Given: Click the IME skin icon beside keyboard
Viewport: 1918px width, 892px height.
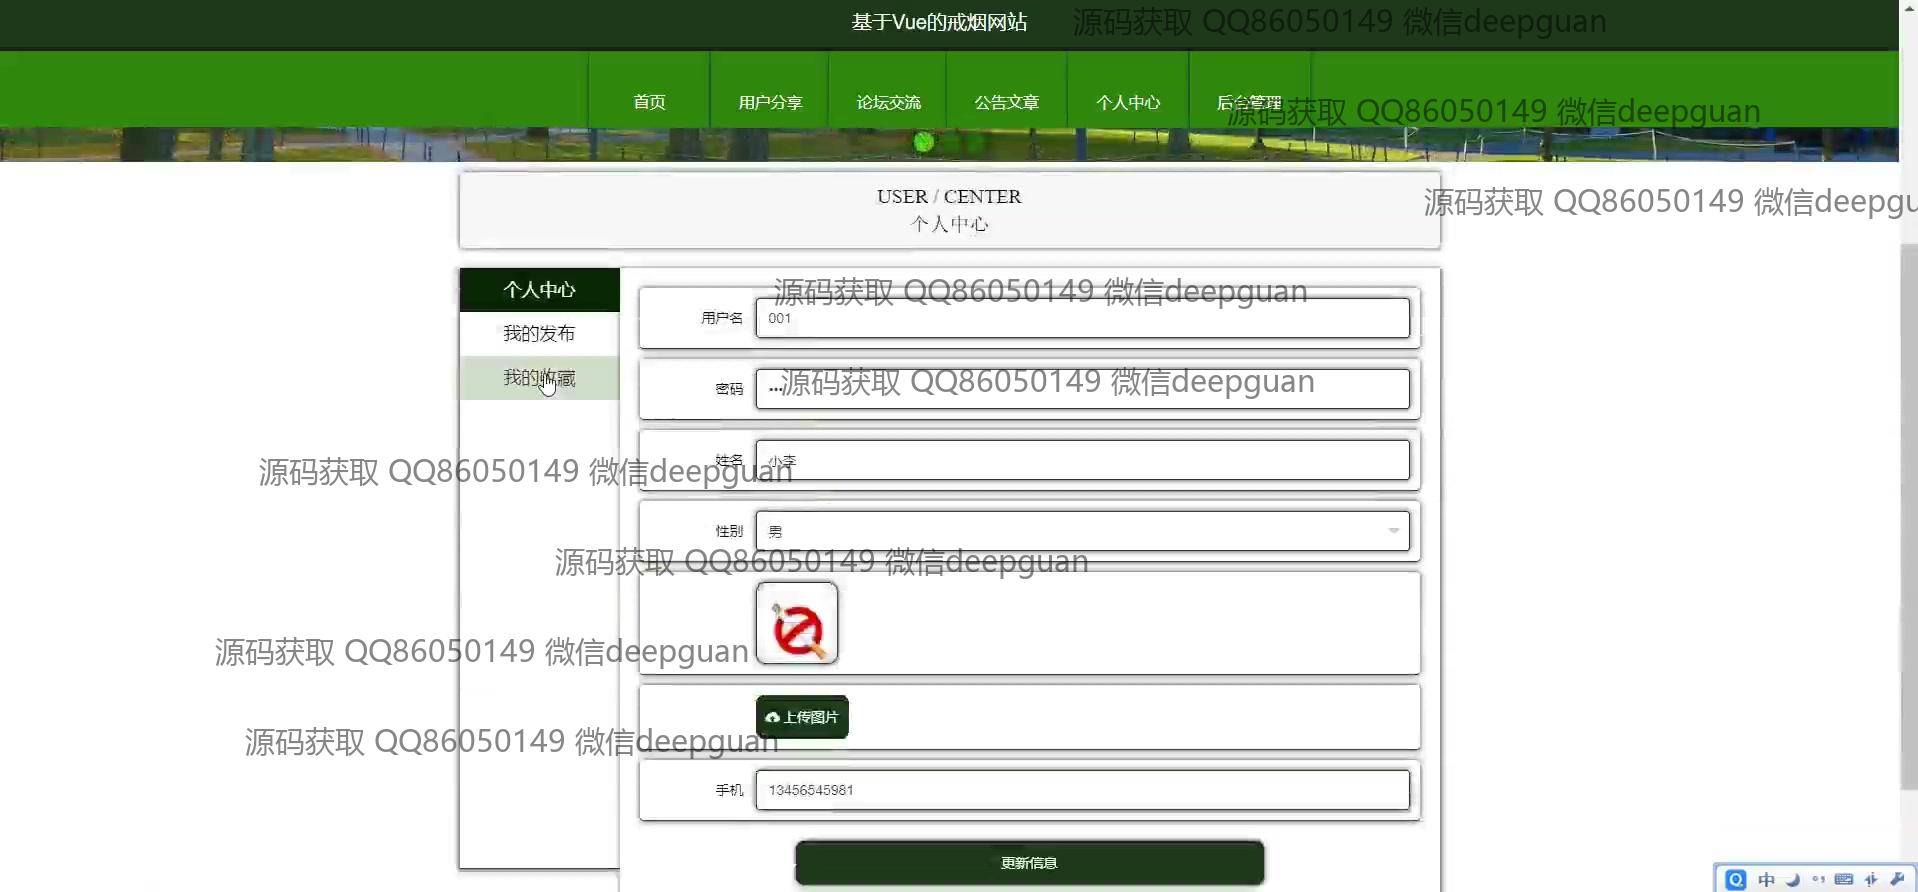Looking at the screenshot, I should pos(1871,879).
